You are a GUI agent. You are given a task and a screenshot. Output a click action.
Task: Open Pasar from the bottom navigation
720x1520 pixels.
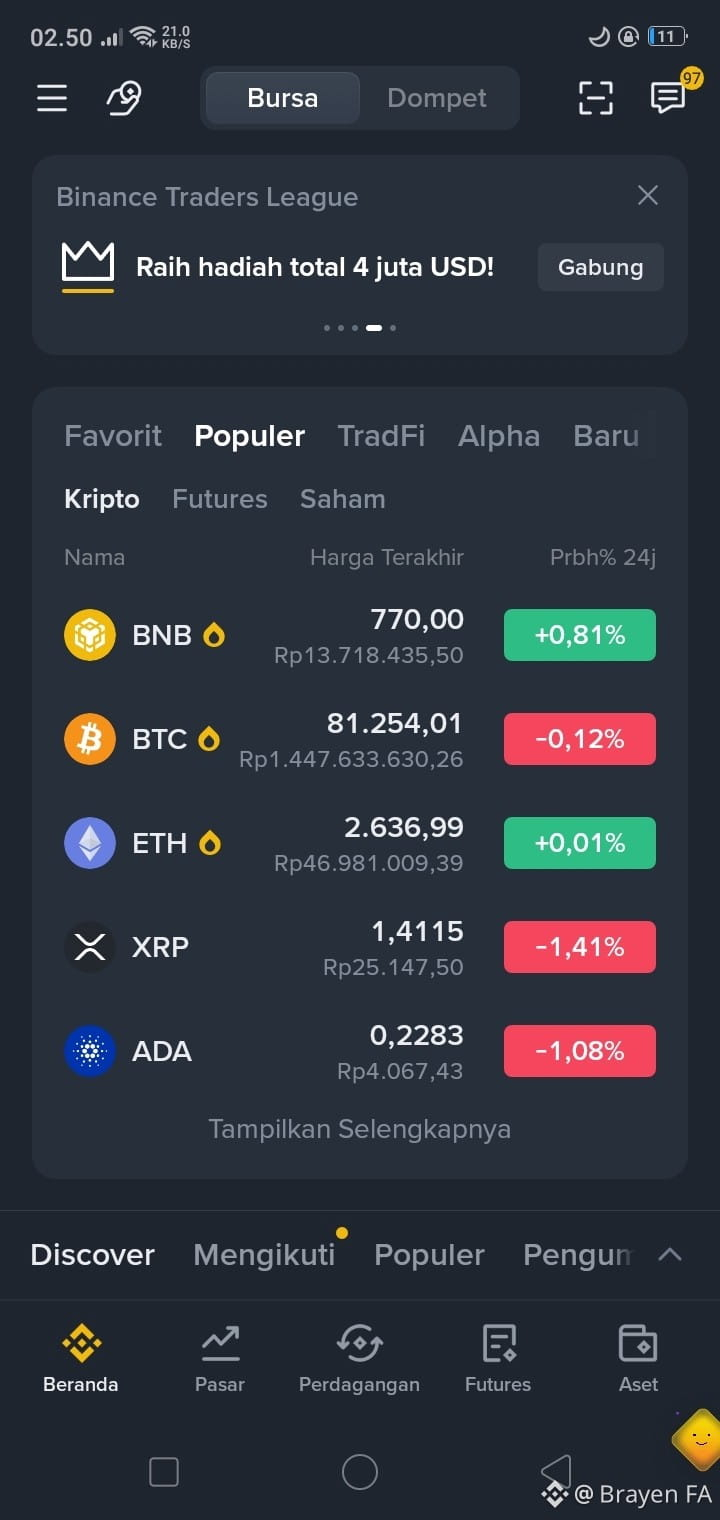[x=220, y=1358]
